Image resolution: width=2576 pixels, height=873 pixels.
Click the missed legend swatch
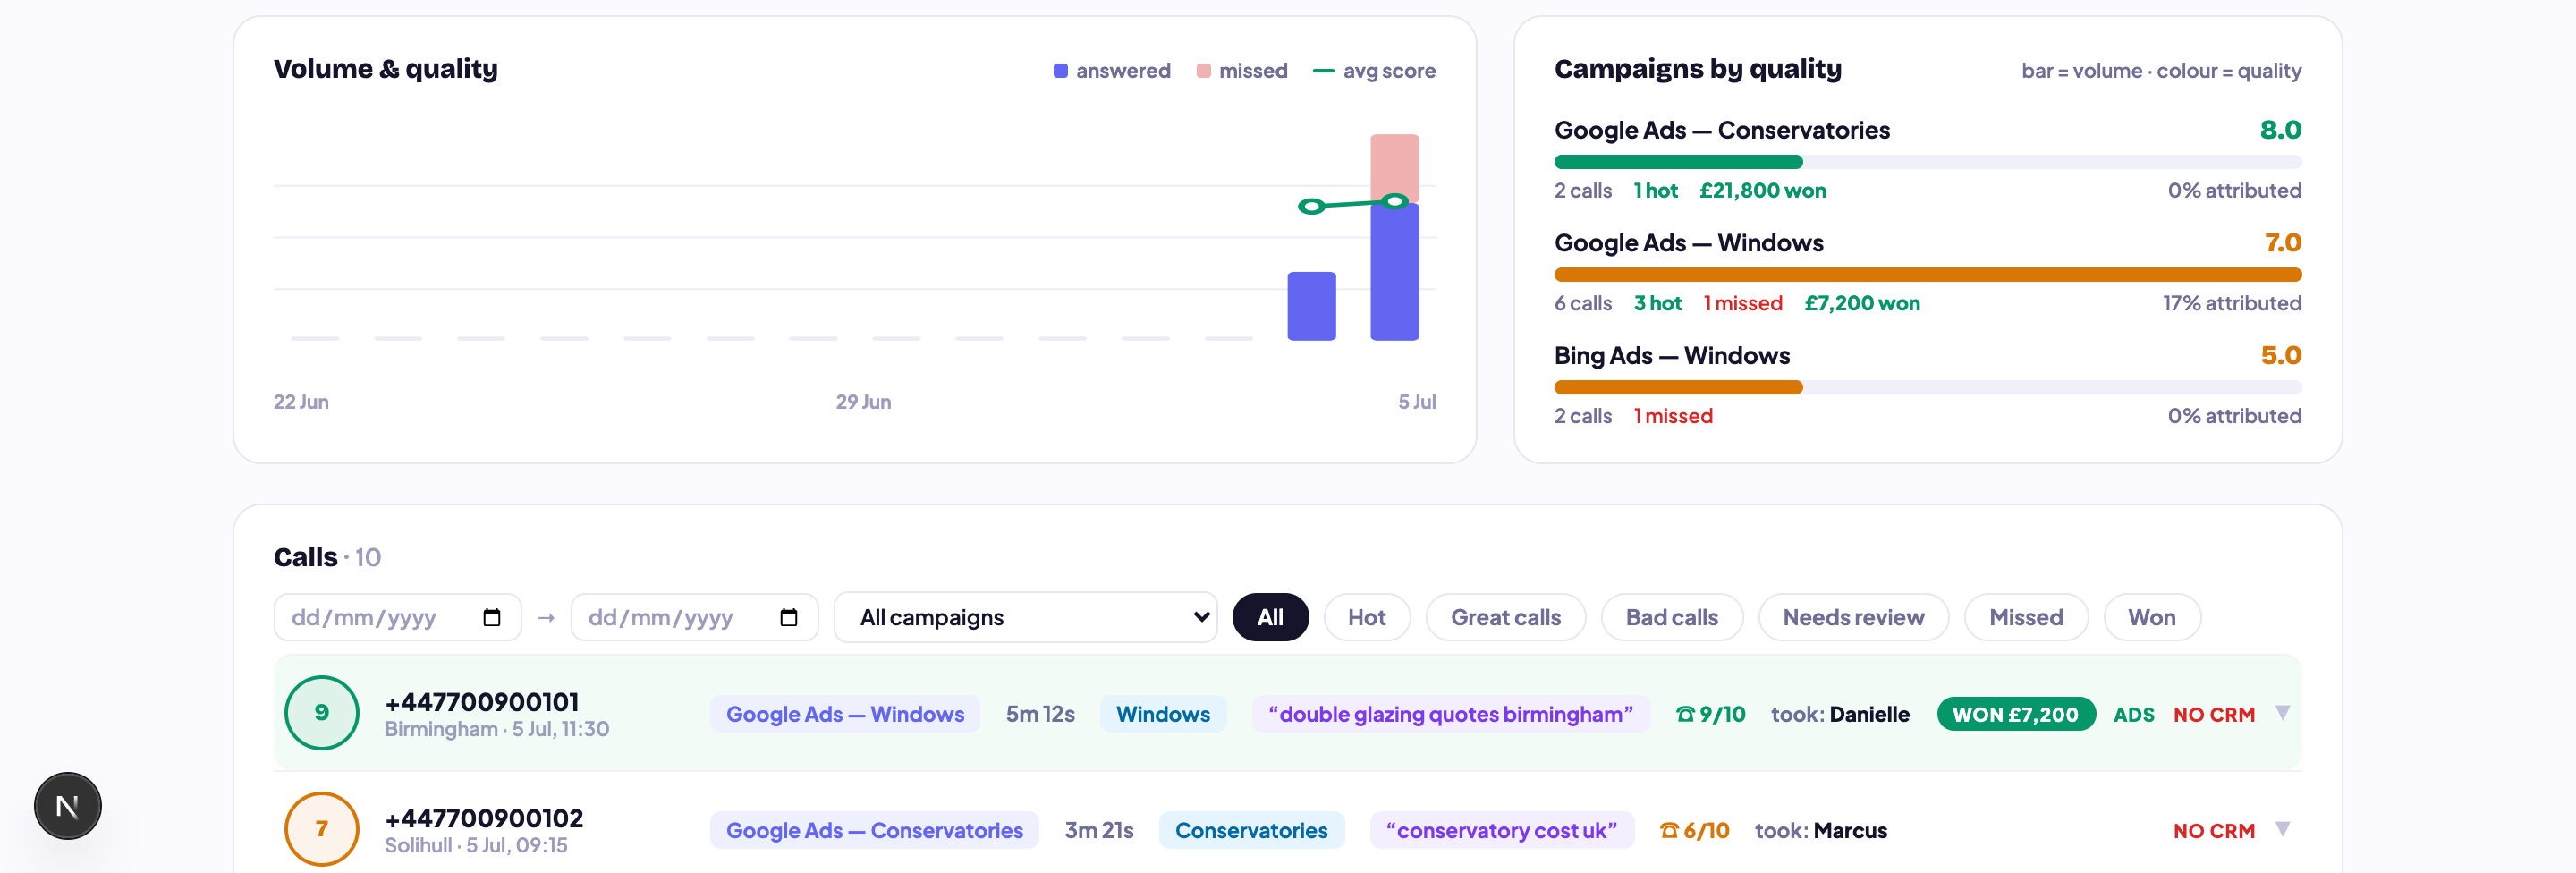pos(1203,71)
